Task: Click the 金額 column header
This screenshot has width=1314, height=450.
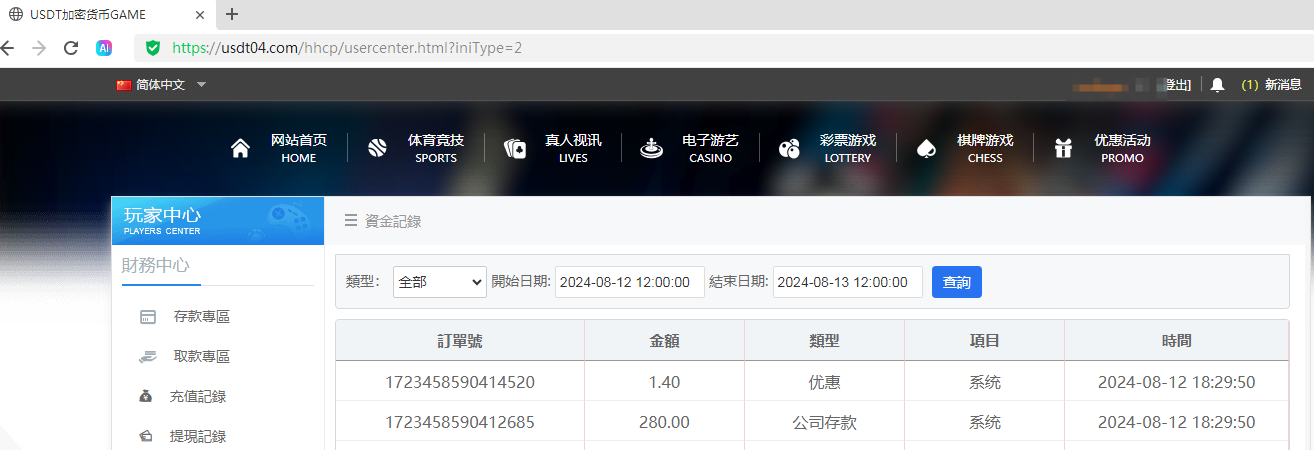Action: tap(665, 341)
